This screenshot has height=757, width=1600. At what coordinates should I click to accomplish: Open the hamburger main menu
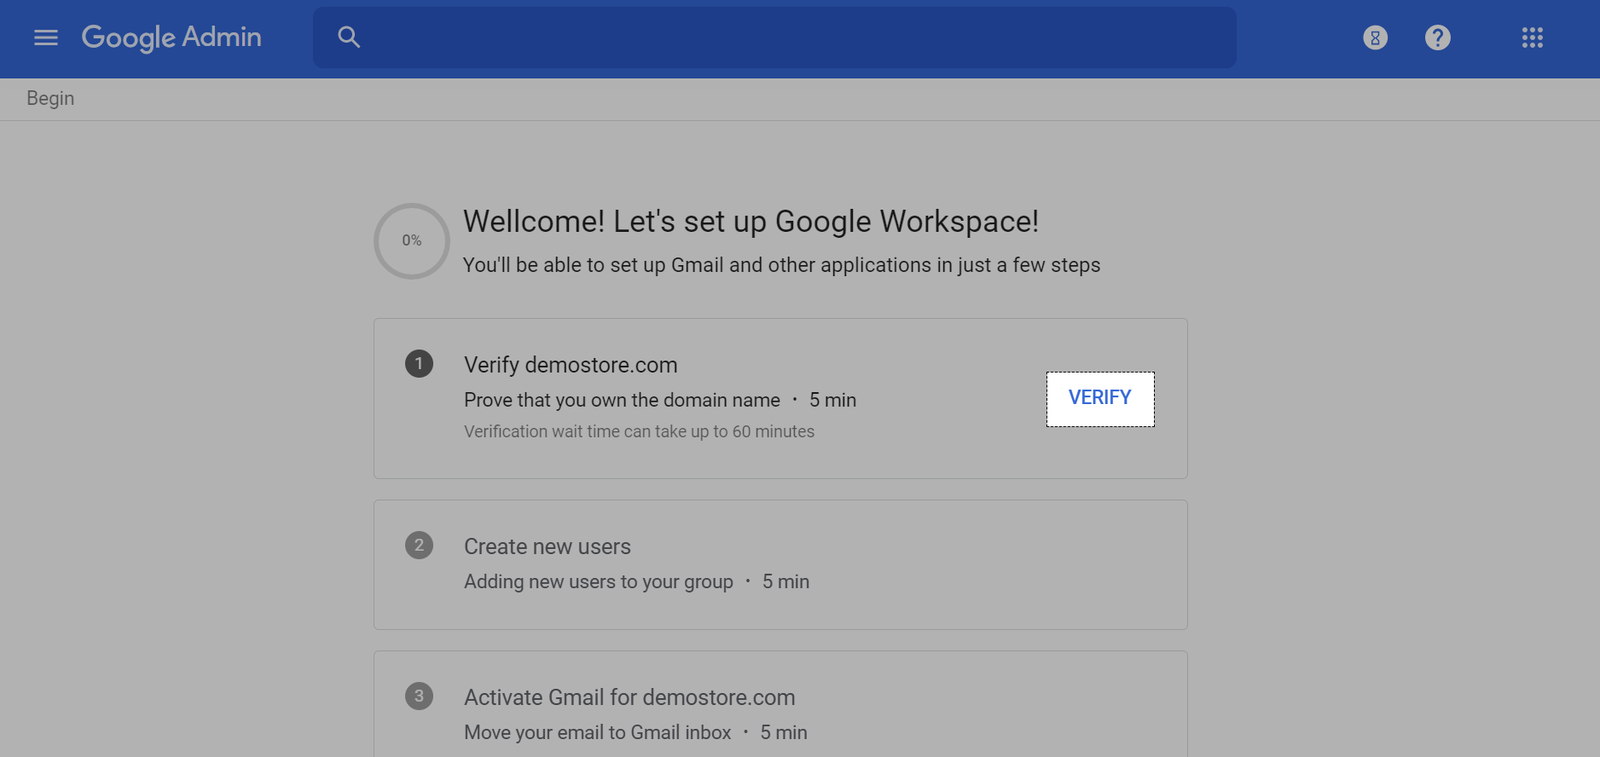(46, 38)
